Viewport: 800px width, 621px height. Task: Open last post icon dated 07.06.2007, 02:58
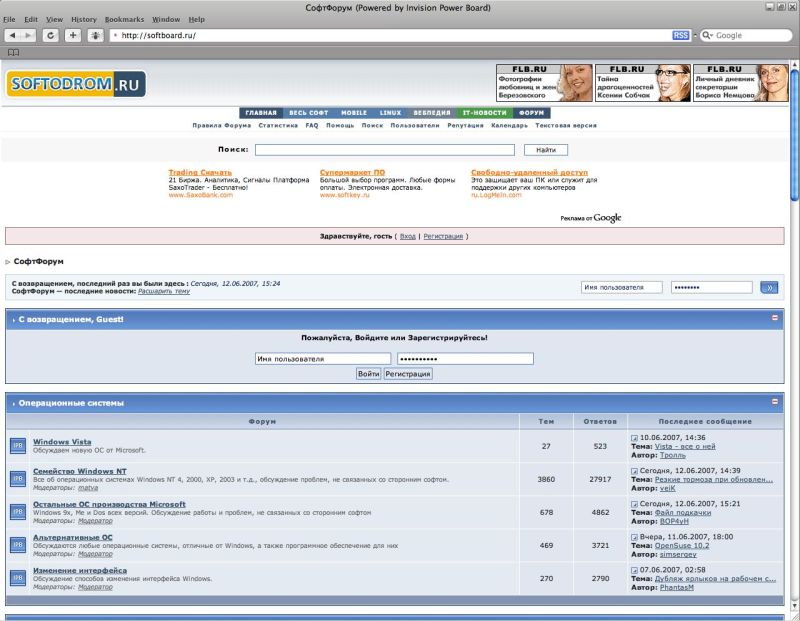point(634,570)
